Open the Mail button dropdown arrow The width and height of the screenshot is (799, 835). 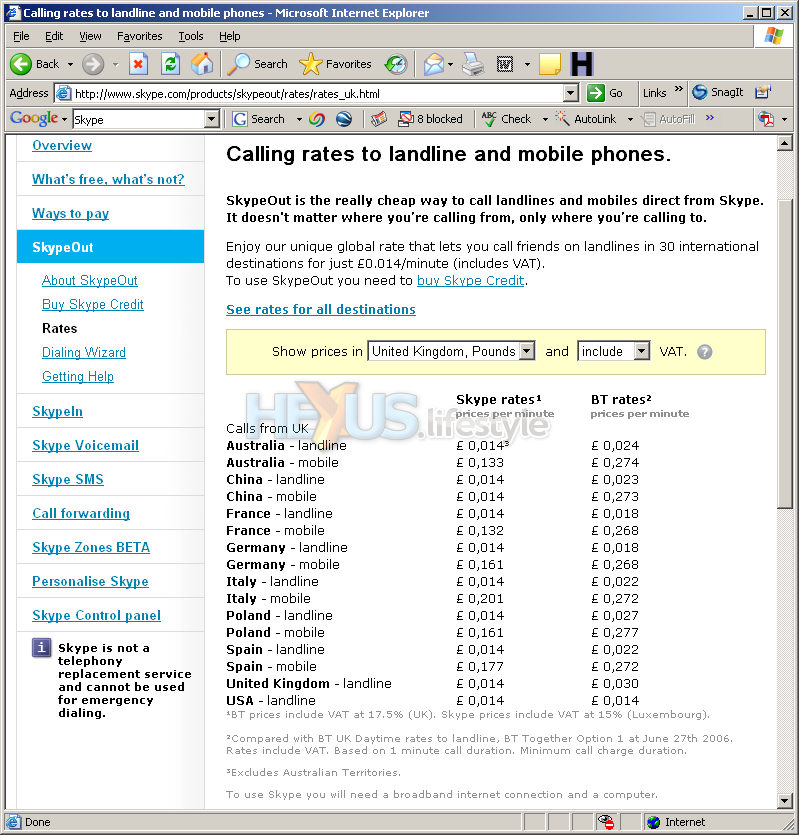[x=450, y=64]
